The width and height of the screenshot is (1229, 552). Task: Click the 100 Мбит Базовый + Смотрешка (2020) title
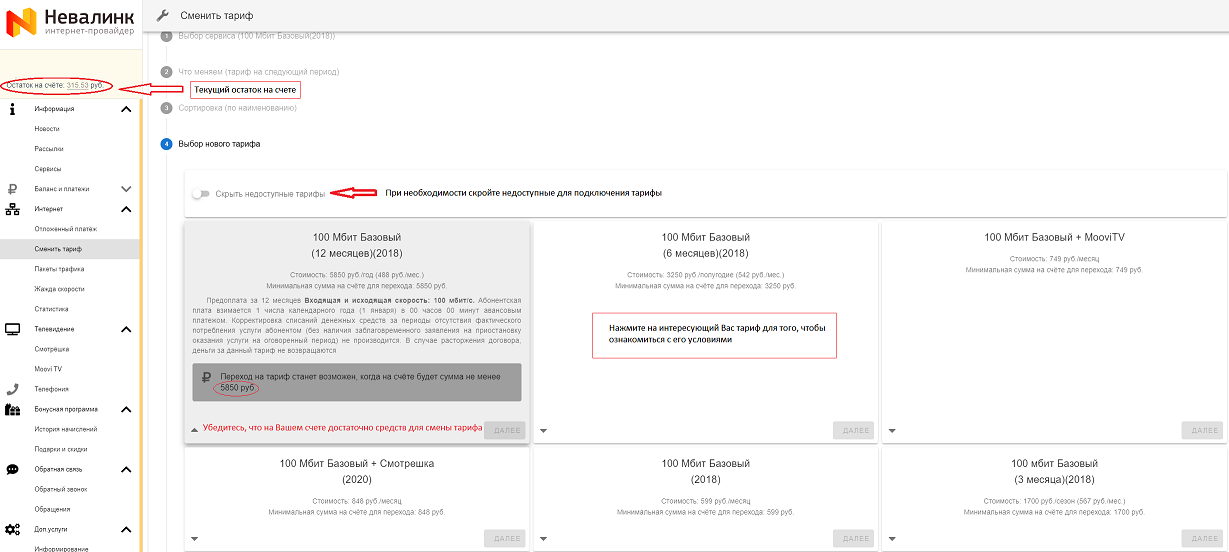357,471
